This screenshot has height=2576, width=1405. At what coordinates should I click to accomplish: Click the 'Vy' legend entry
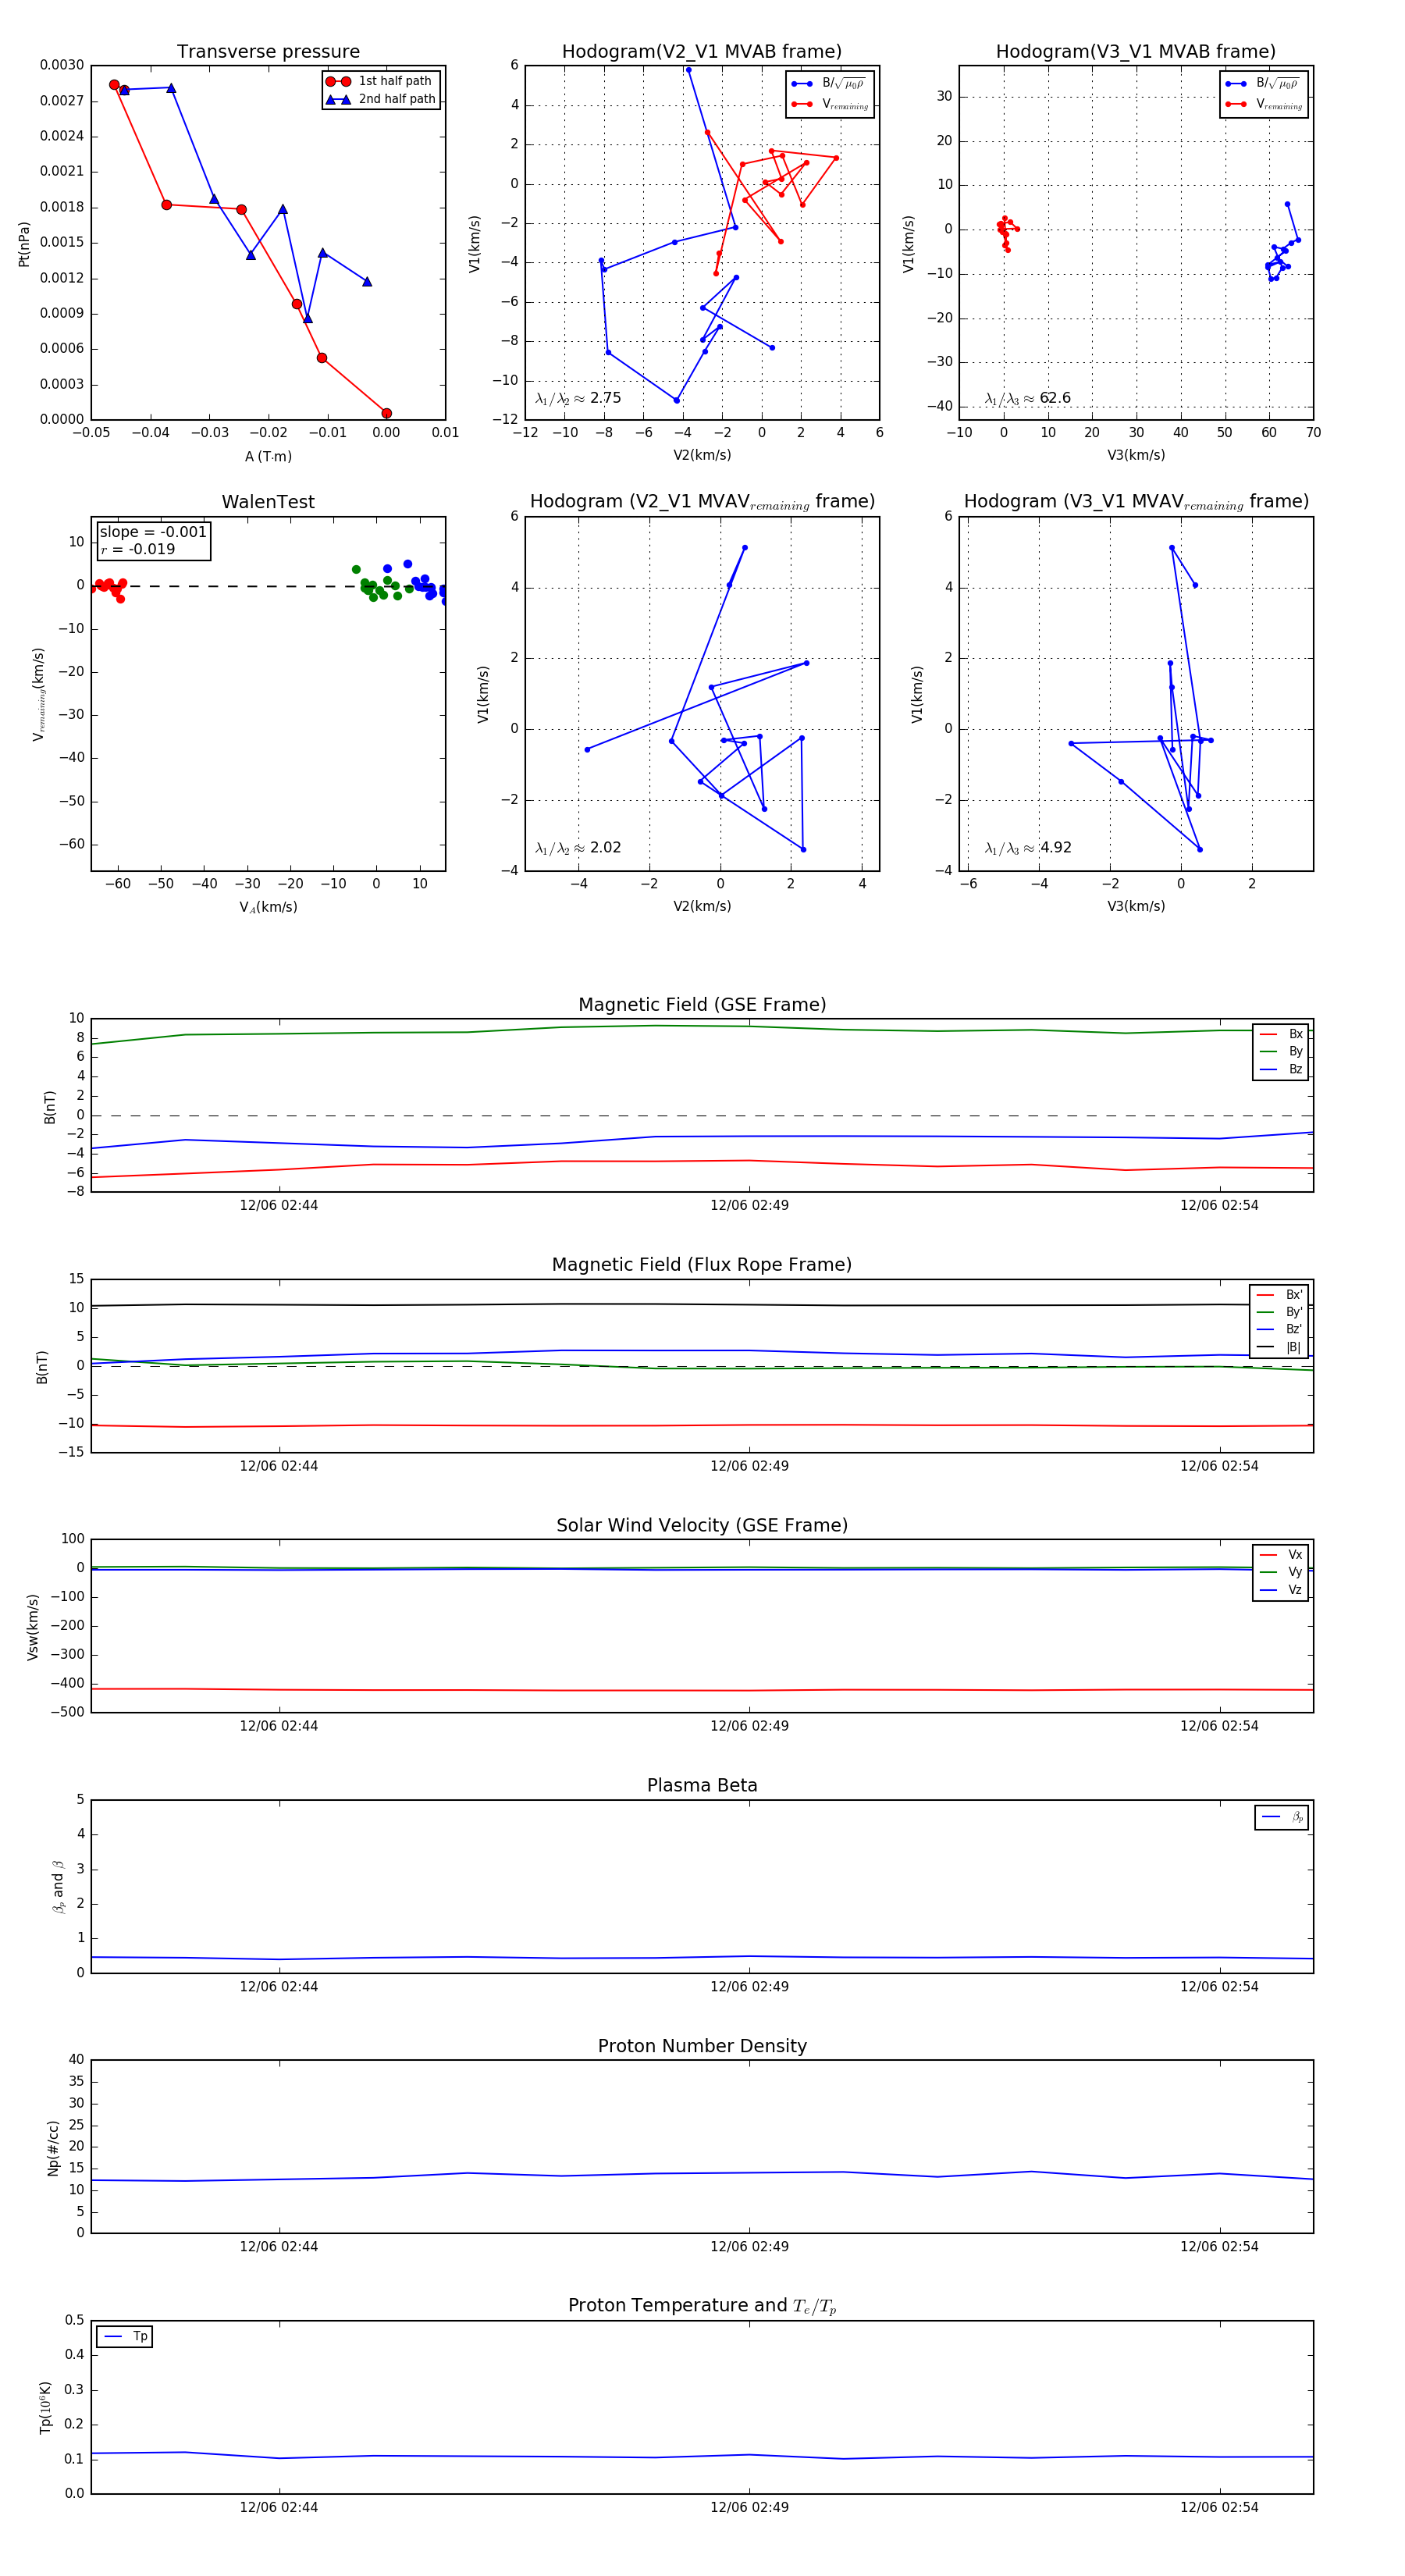click(x=1281, y=1573)
